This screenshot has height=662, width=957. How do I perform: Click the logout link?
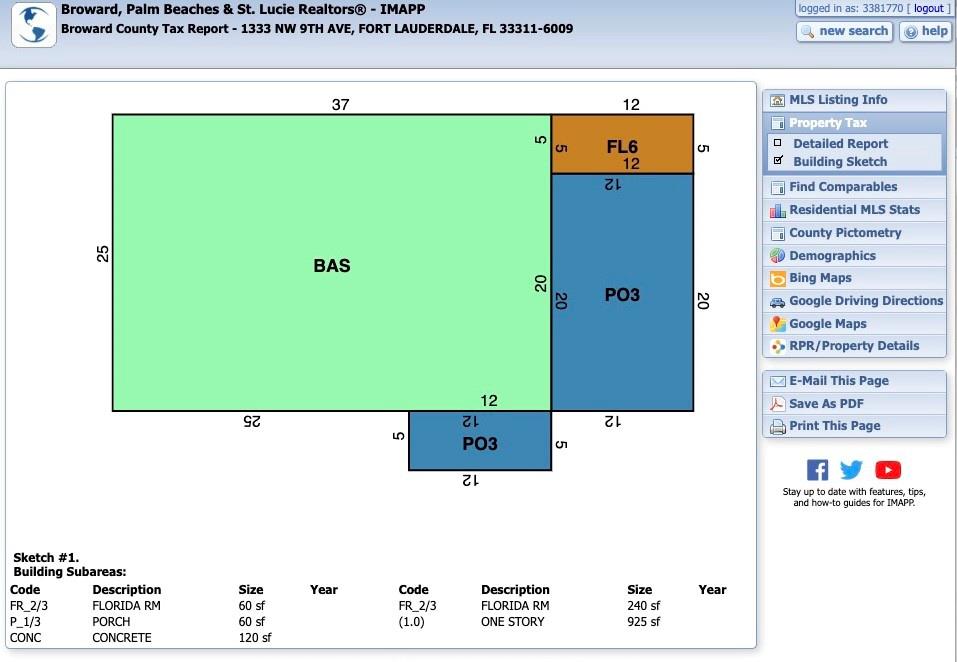coord(928,8)
